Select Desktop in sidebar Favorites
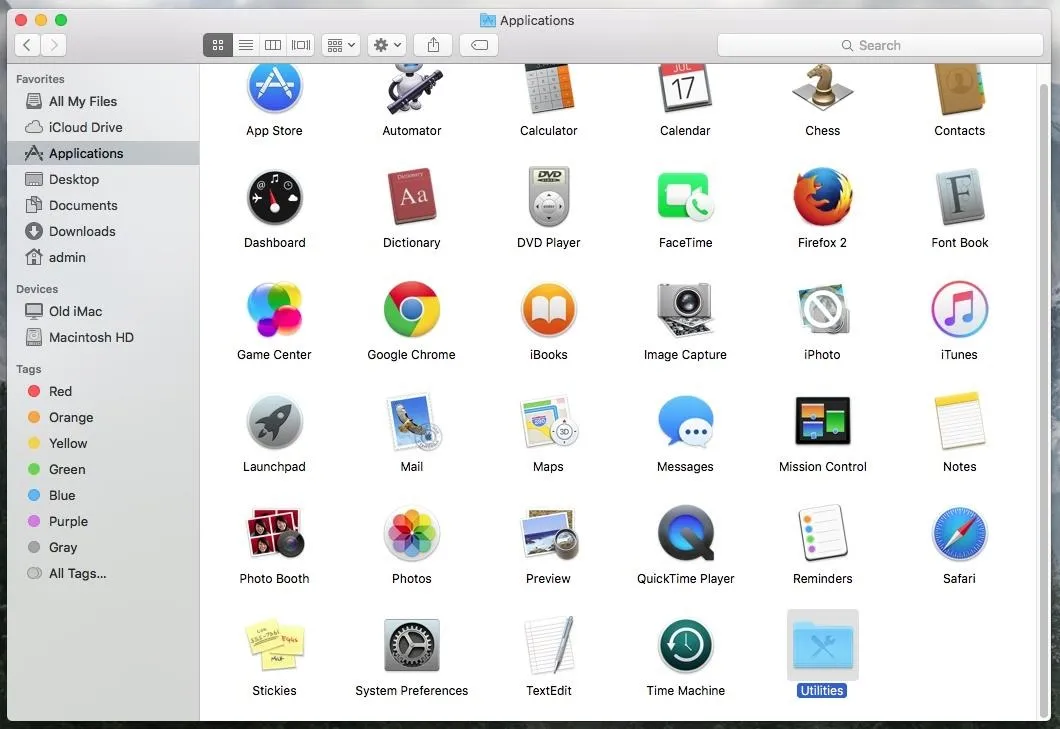 [103, 179]
